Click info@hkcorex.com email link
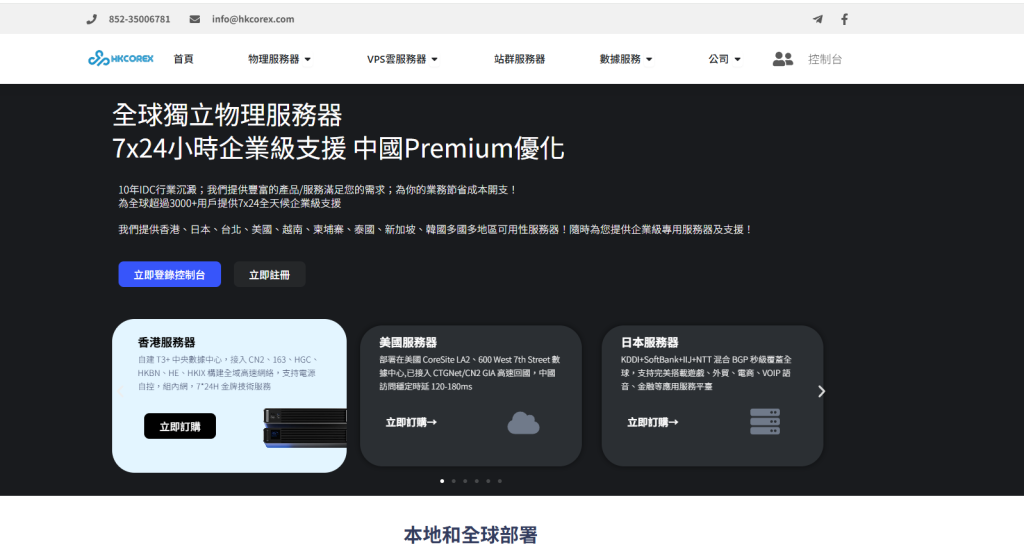 coord(253,20)
